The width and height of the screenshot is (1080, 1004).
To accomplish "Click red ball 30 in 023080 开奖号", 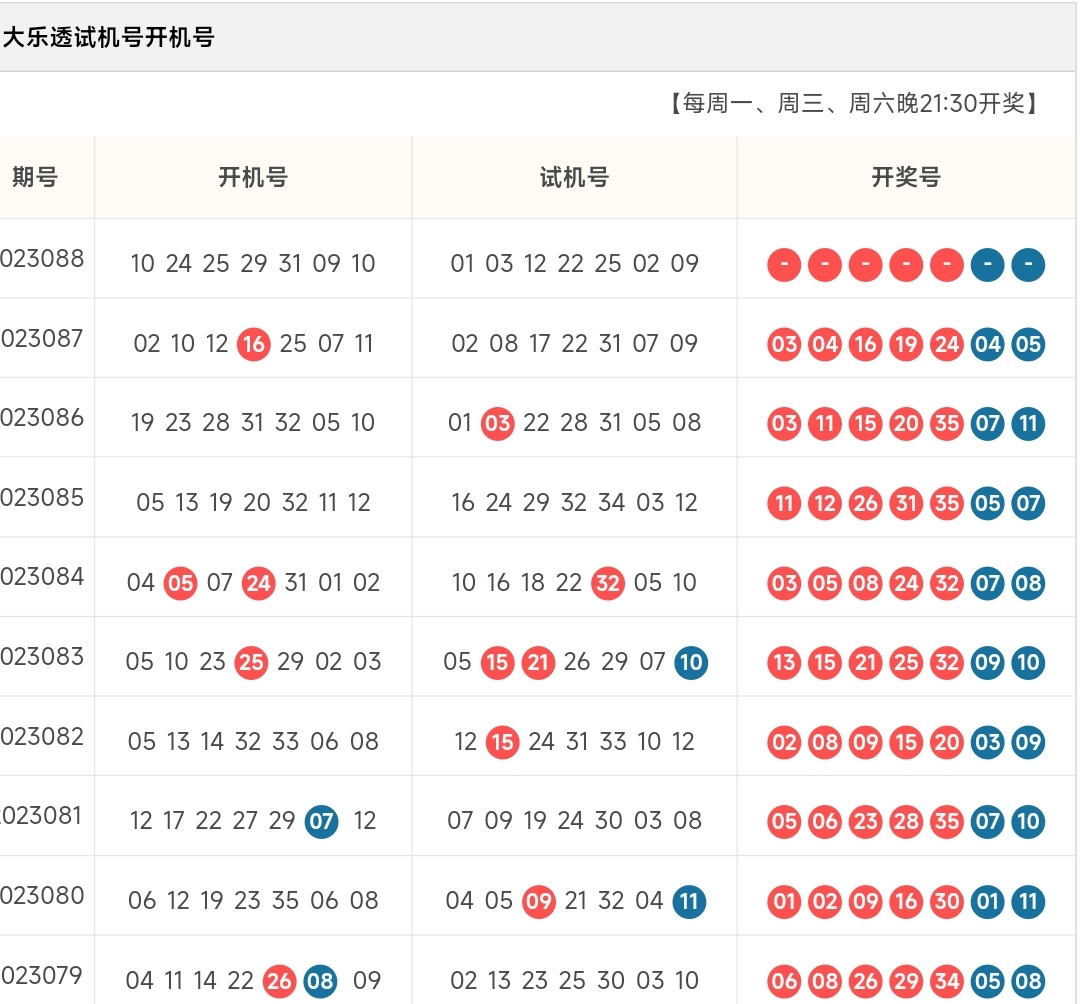I will (946, 901).
